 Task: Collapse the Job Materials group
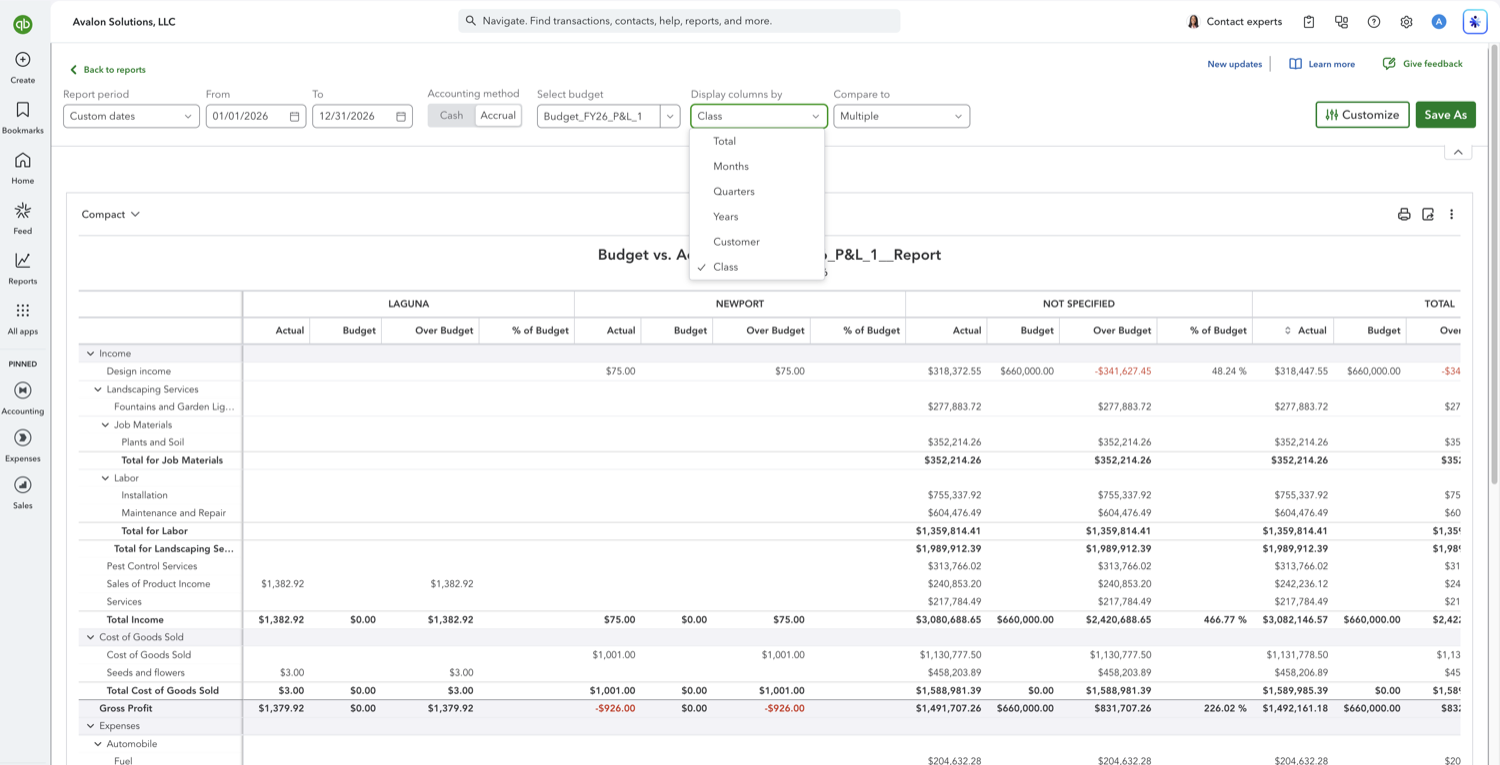(105, 425)
